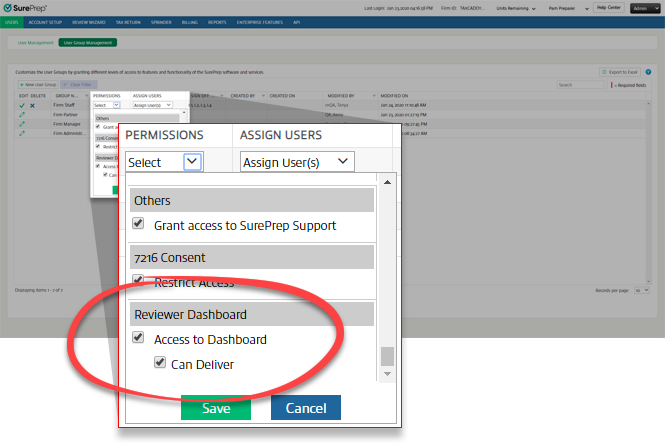Click the green Save button
The image size is (665, 448).
[215, 408]
